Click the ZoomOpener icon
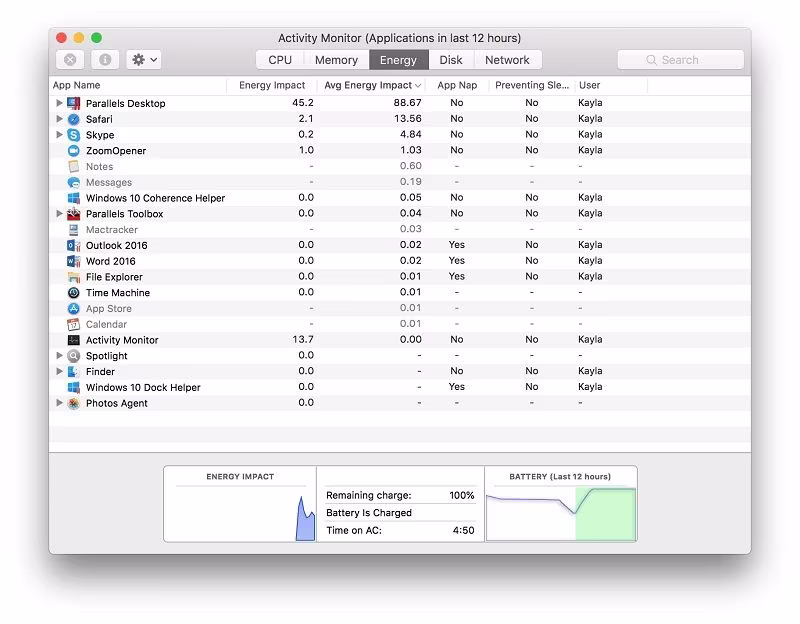This screenshot has height=624, width=800. coord(73,151)
